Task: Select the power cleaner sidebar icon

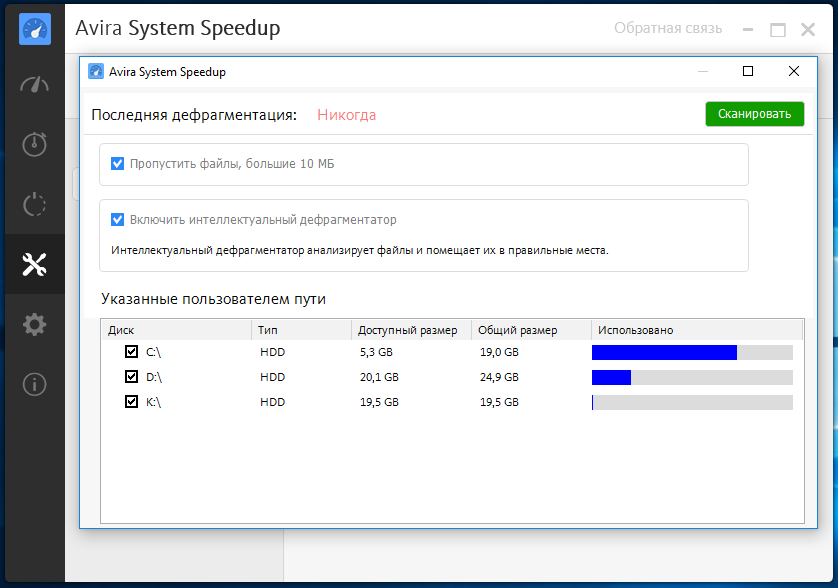Action: coord(35,205)
